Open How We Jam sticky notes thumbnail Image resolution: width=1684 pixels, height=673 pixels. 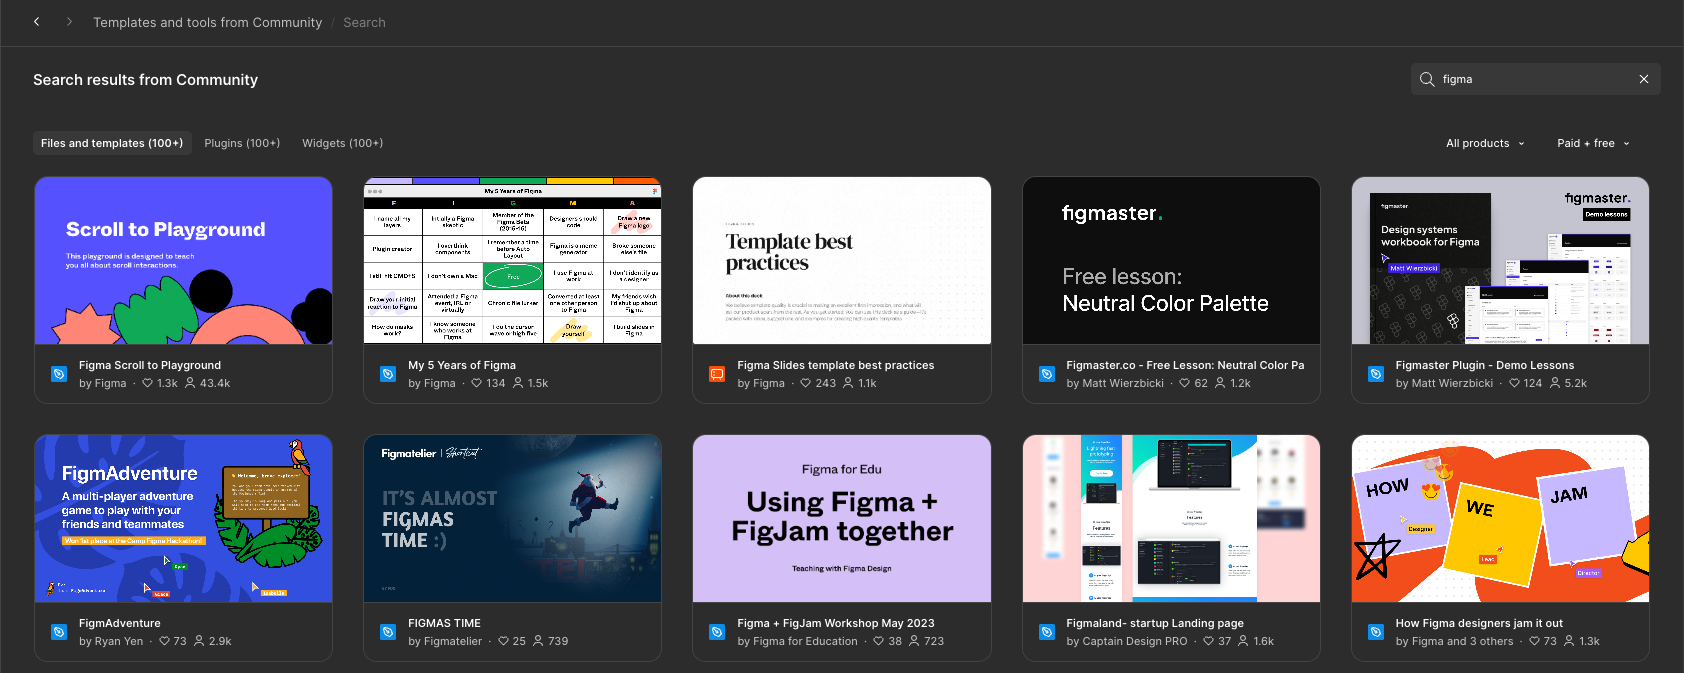pos(1500,519)
